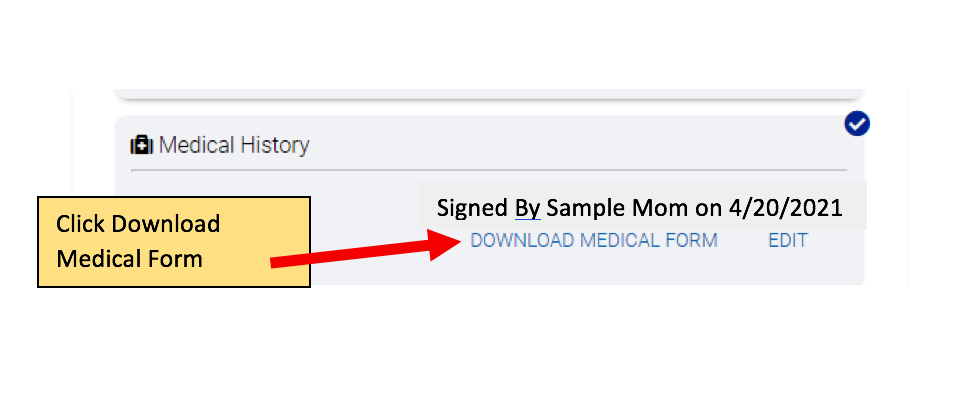
Task: Select the Medical History section heading
Action: [x=234, y=146]
